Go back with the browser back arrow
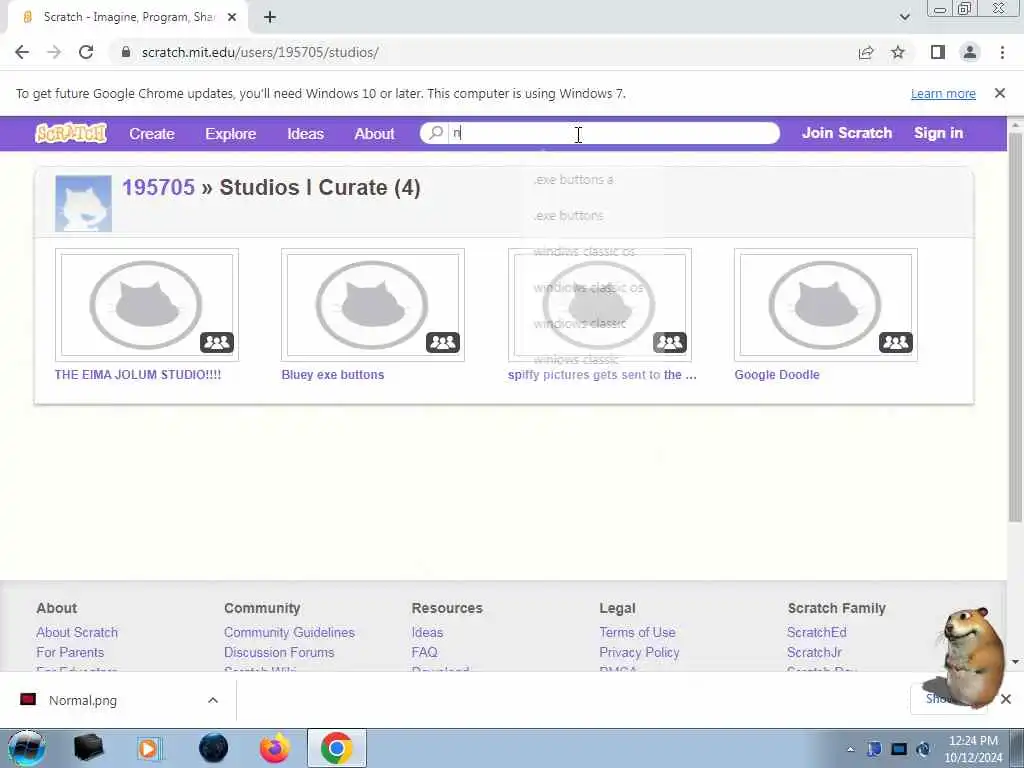 [22, 52]
